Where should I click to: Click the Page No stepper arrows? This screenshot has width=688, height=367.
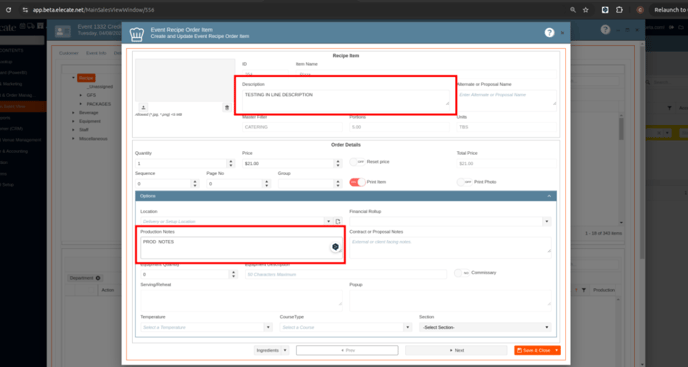(266, 184)
